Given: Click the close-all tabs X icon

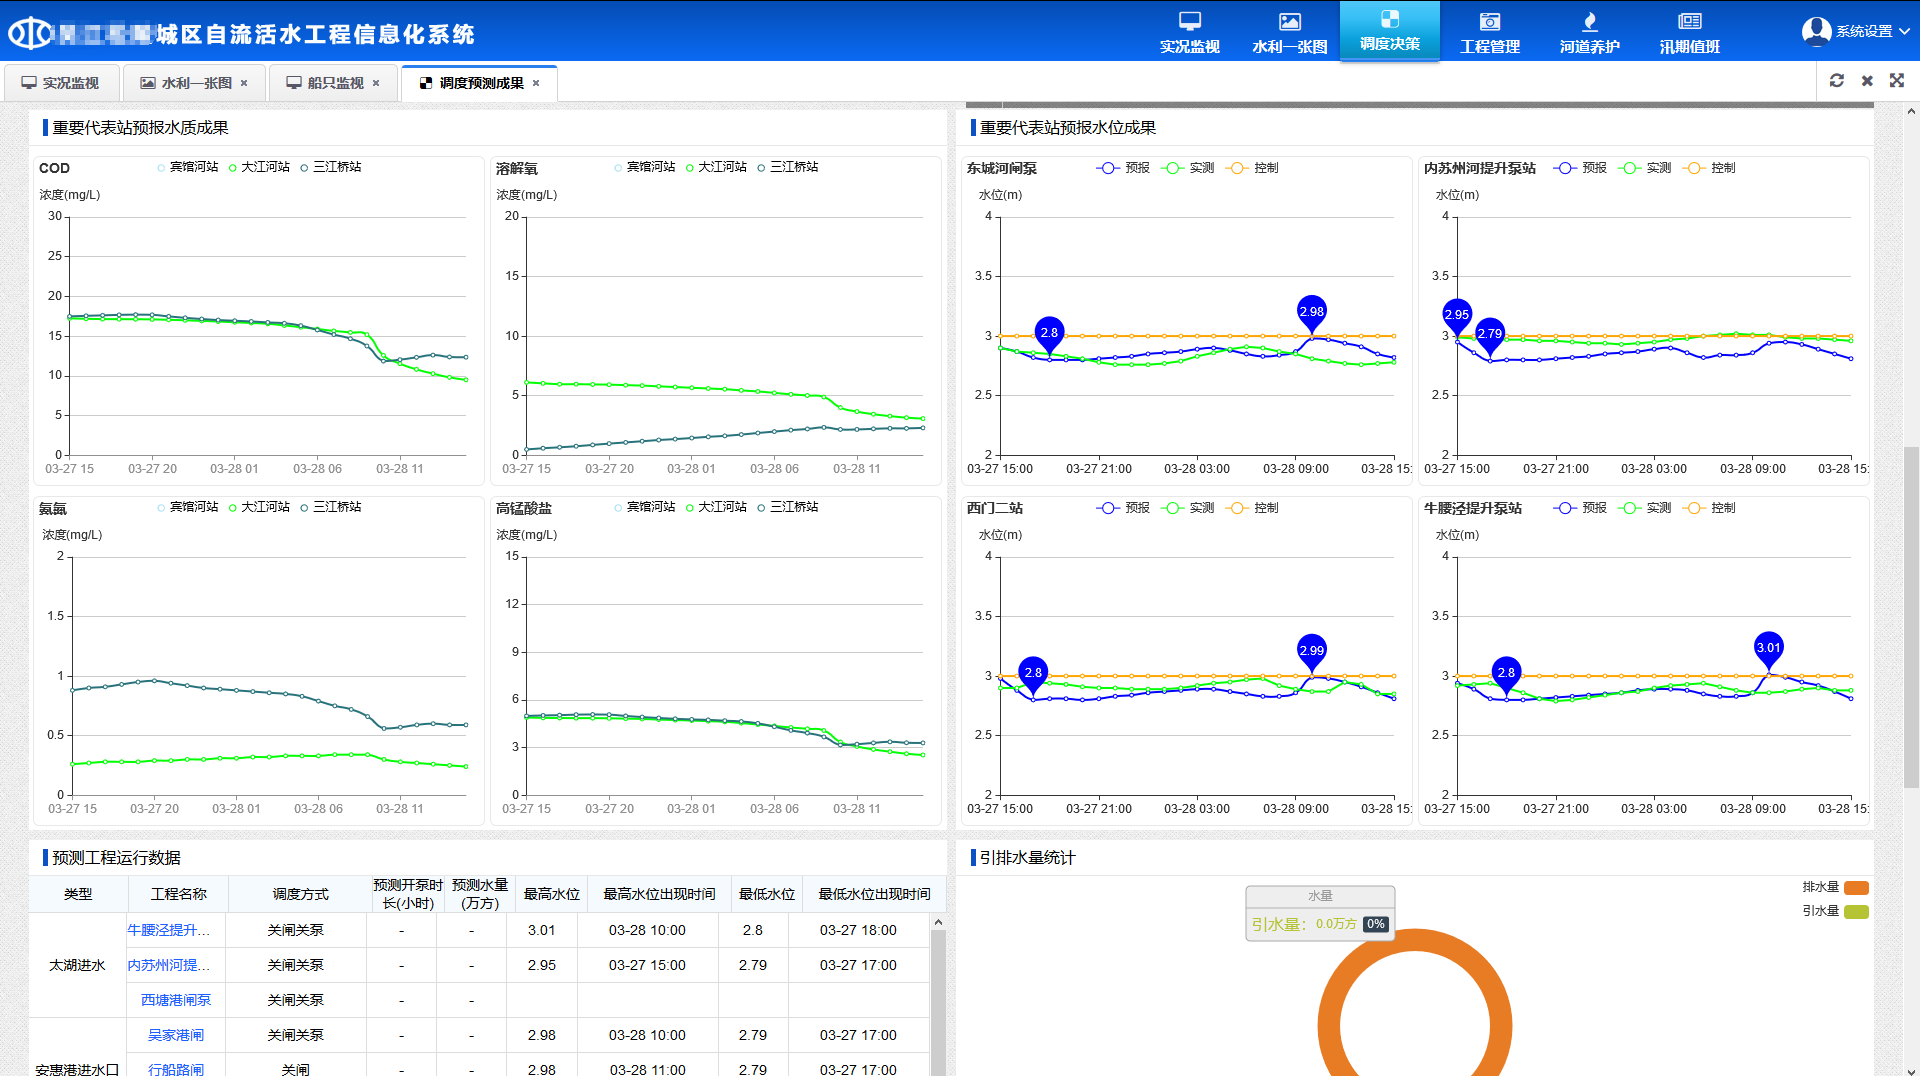Looking at the screenshot, I should click(1867, 81).
